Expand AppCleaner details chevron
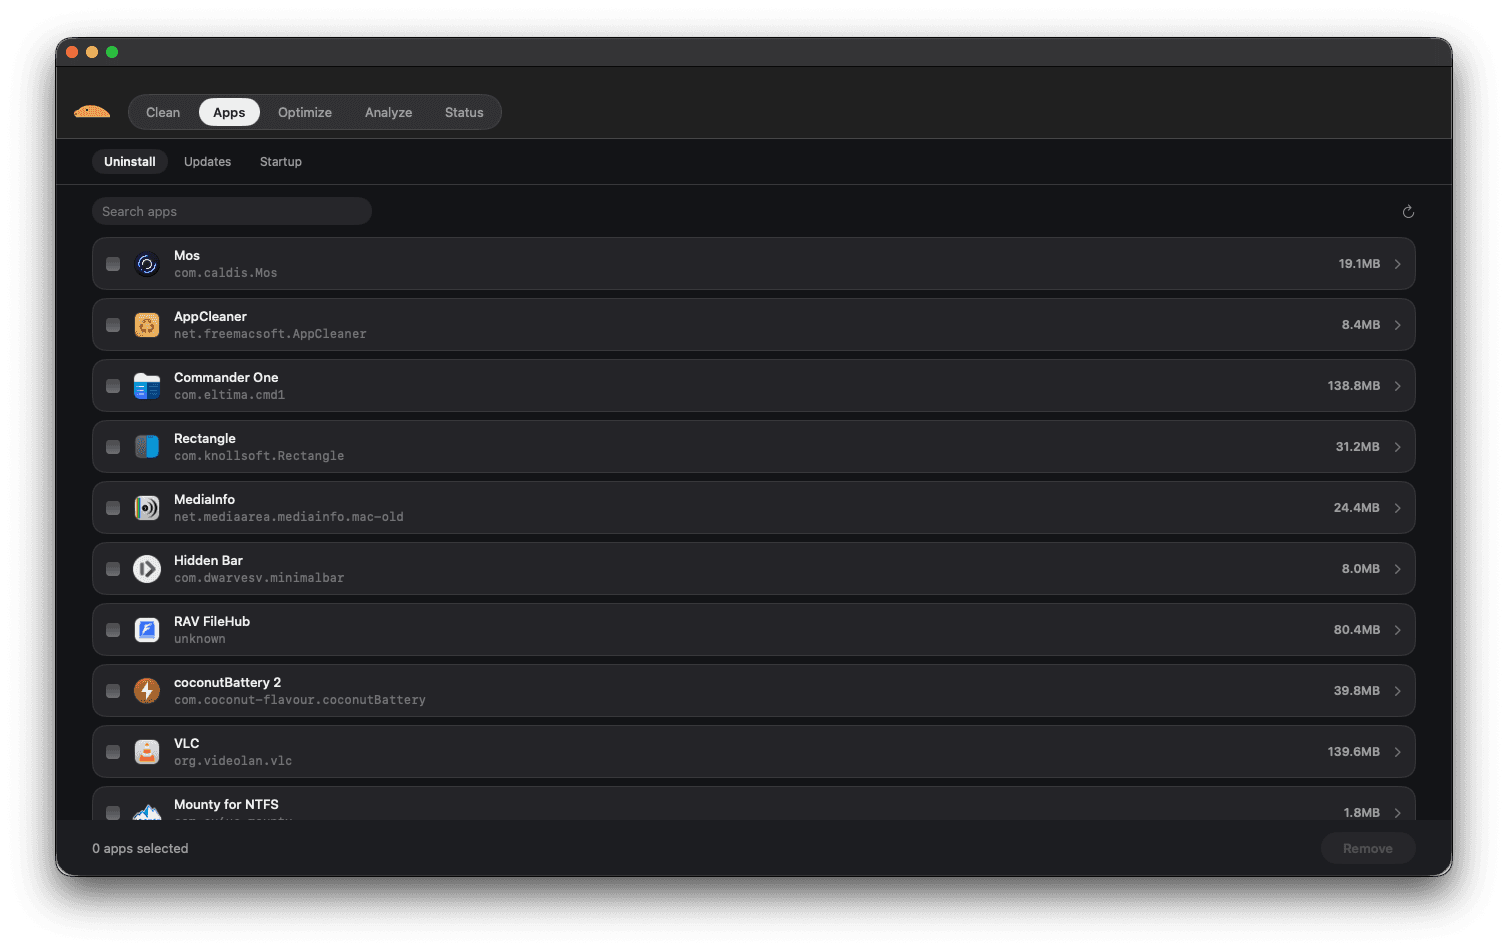This screenshot has height=950, width=1508. 1397,325
